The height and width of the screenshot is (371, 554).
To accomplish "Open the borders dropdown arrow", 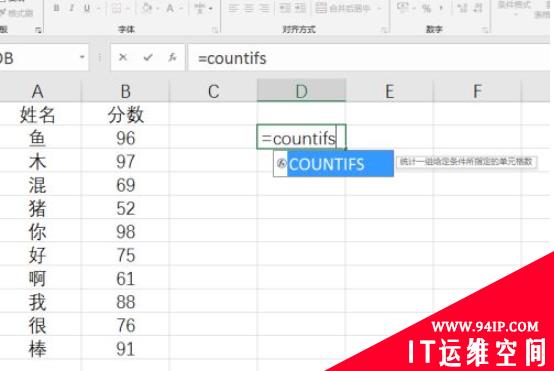I will [128, 8].
